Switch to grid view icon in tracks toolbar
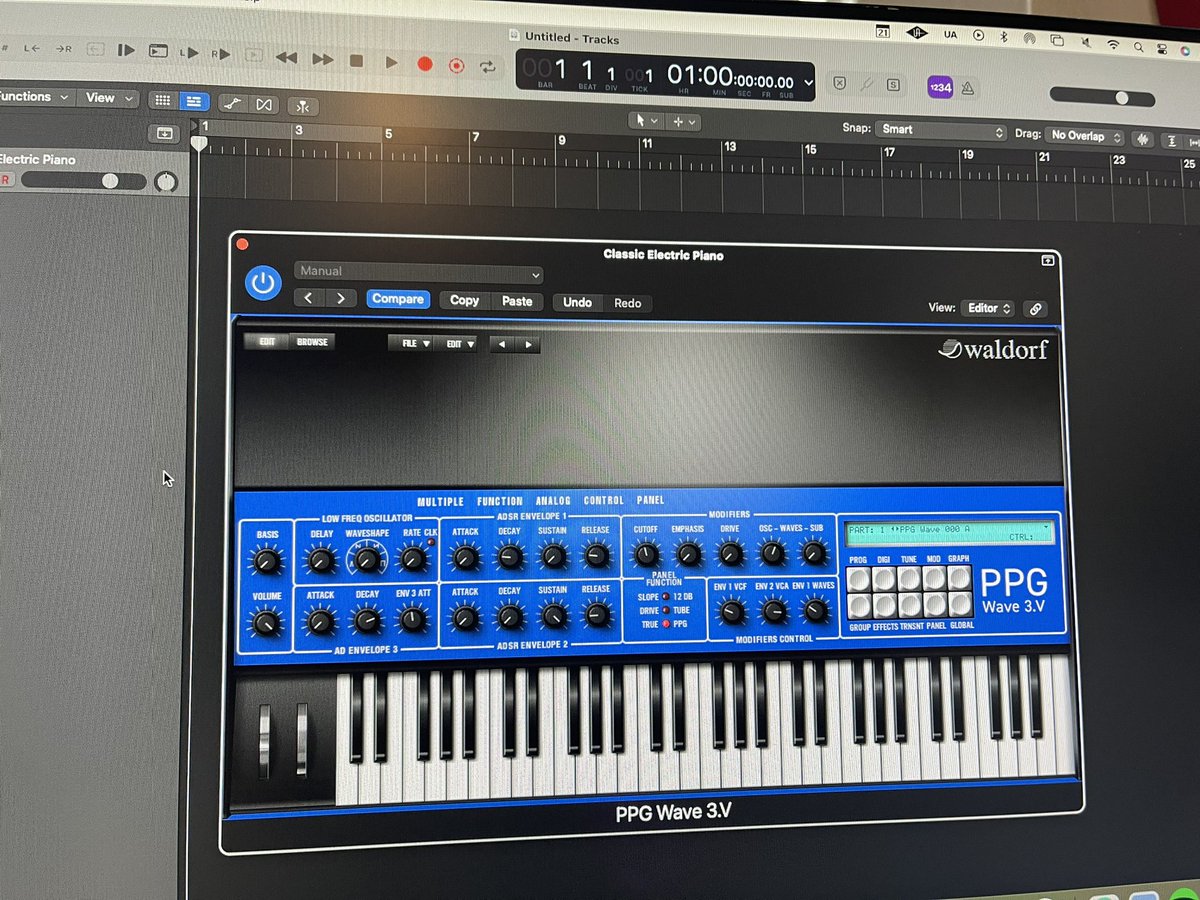 (x=161, y=100)
